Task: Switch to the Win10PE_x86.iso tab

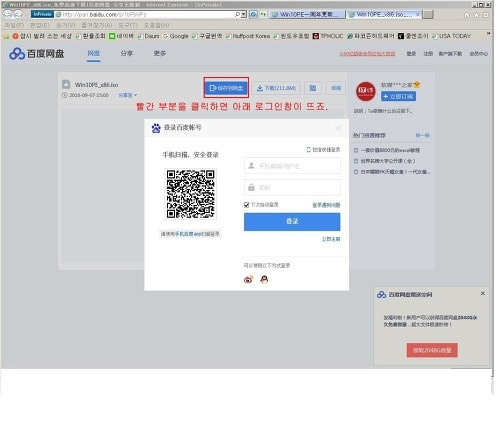Action: click(384, 14)
